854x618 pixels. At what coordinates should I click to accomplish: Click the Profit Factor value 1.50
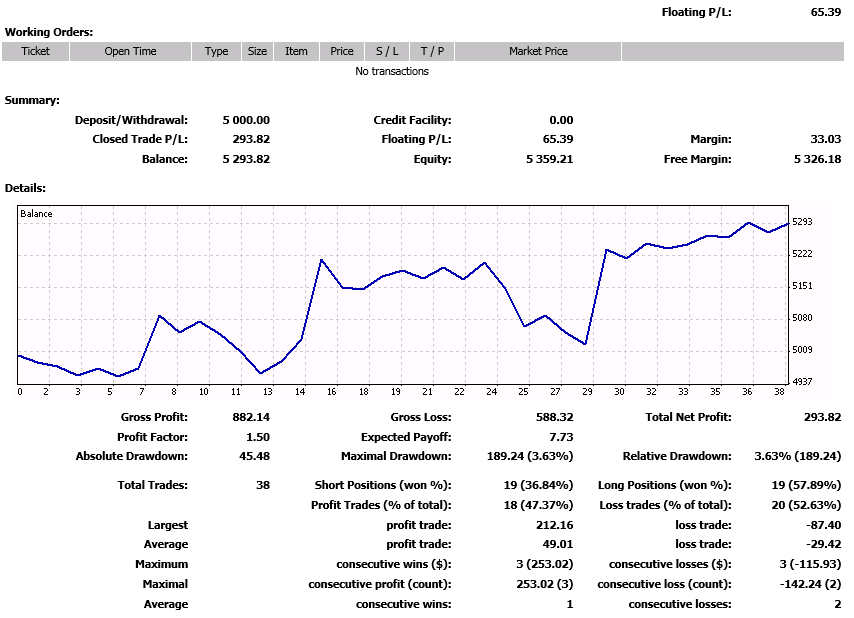click(256, 437)
